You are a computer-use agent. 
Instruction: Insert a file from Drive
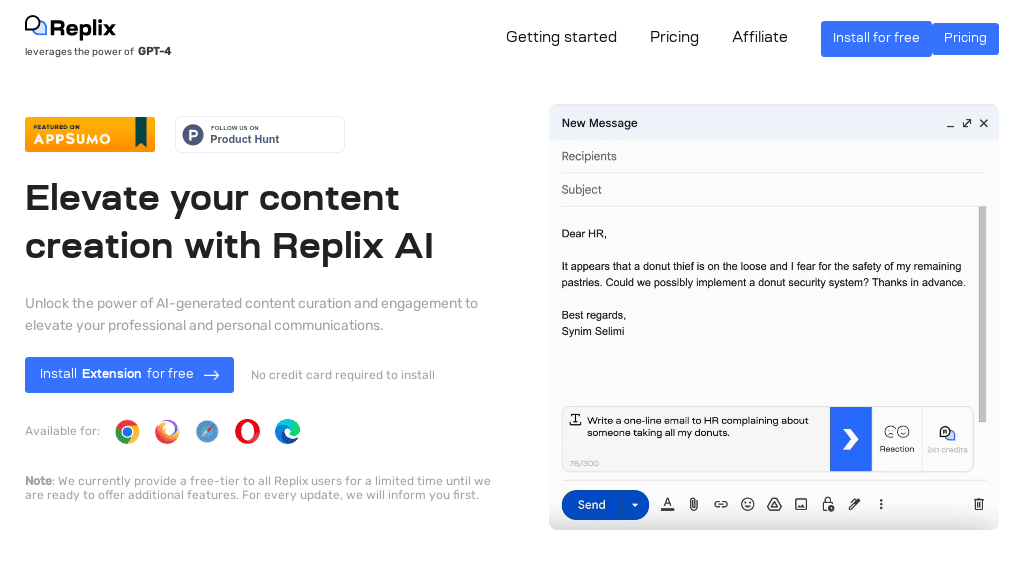click(x=774, y=504)
